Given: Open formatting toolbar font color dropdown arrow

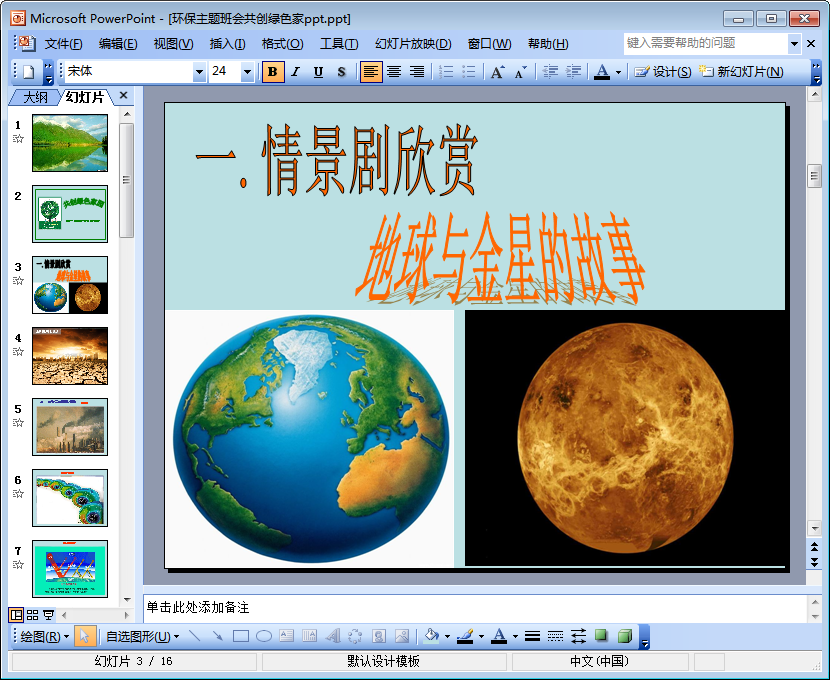Looking at the screenshot, I should 618,72.
